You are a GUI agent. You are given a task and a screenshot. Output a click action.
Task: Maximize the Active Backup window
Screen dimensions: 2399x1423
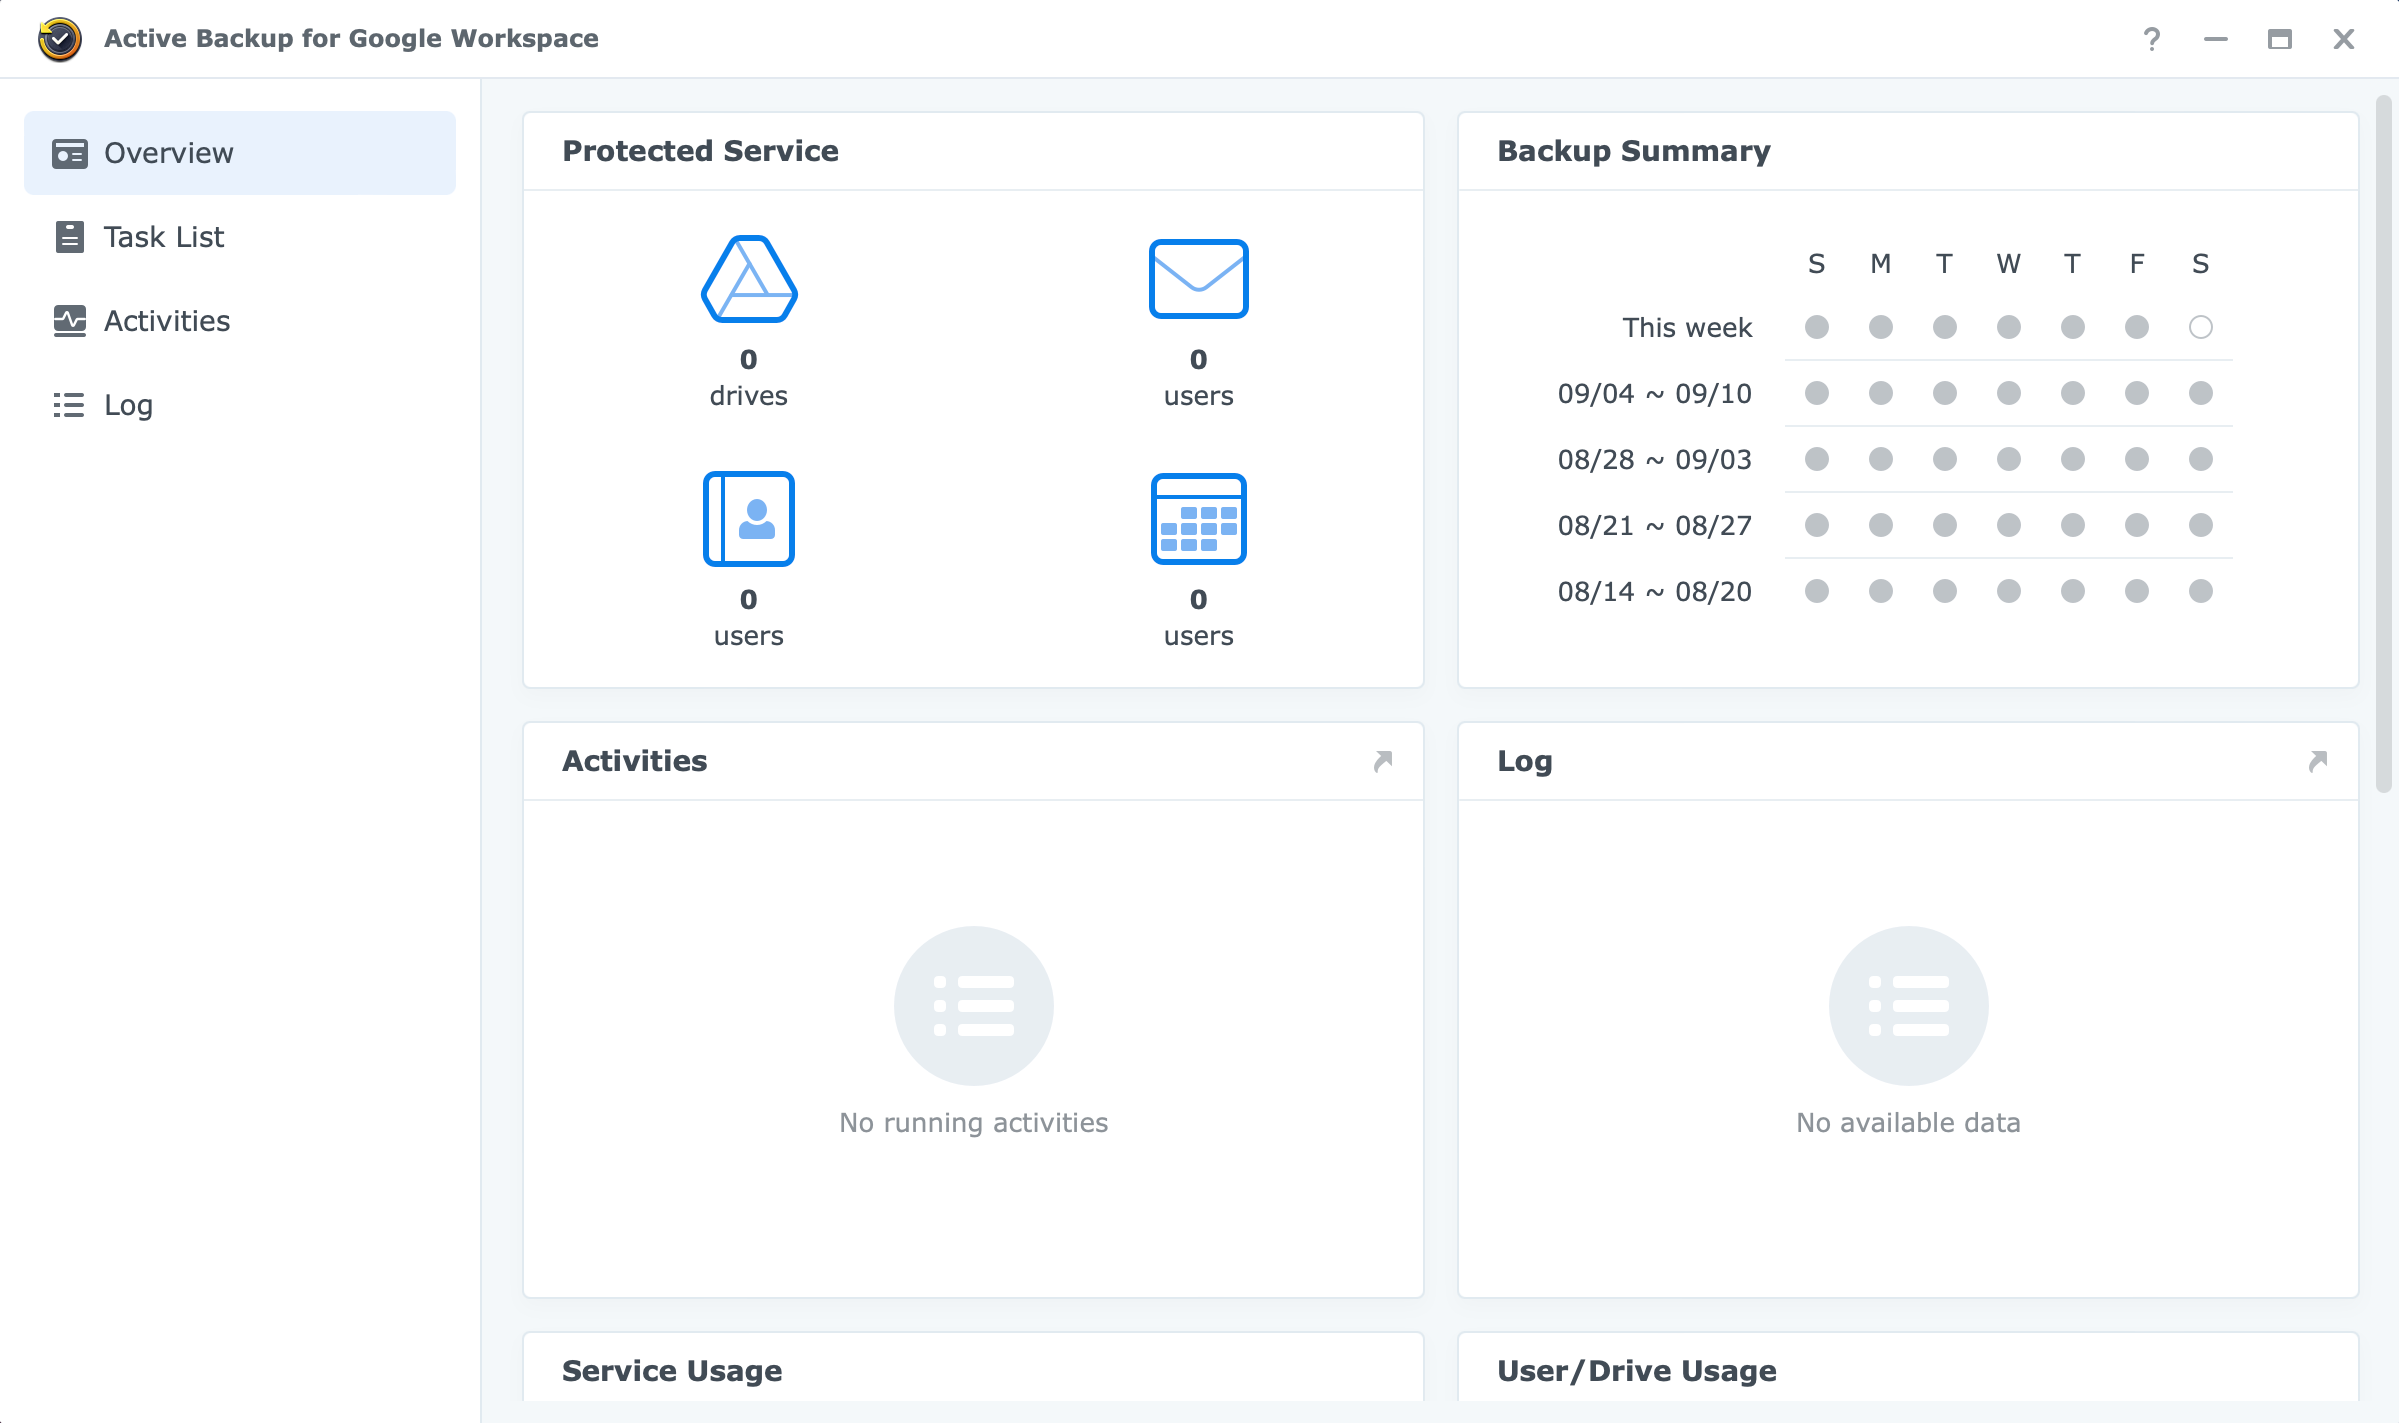(2280, 39)
